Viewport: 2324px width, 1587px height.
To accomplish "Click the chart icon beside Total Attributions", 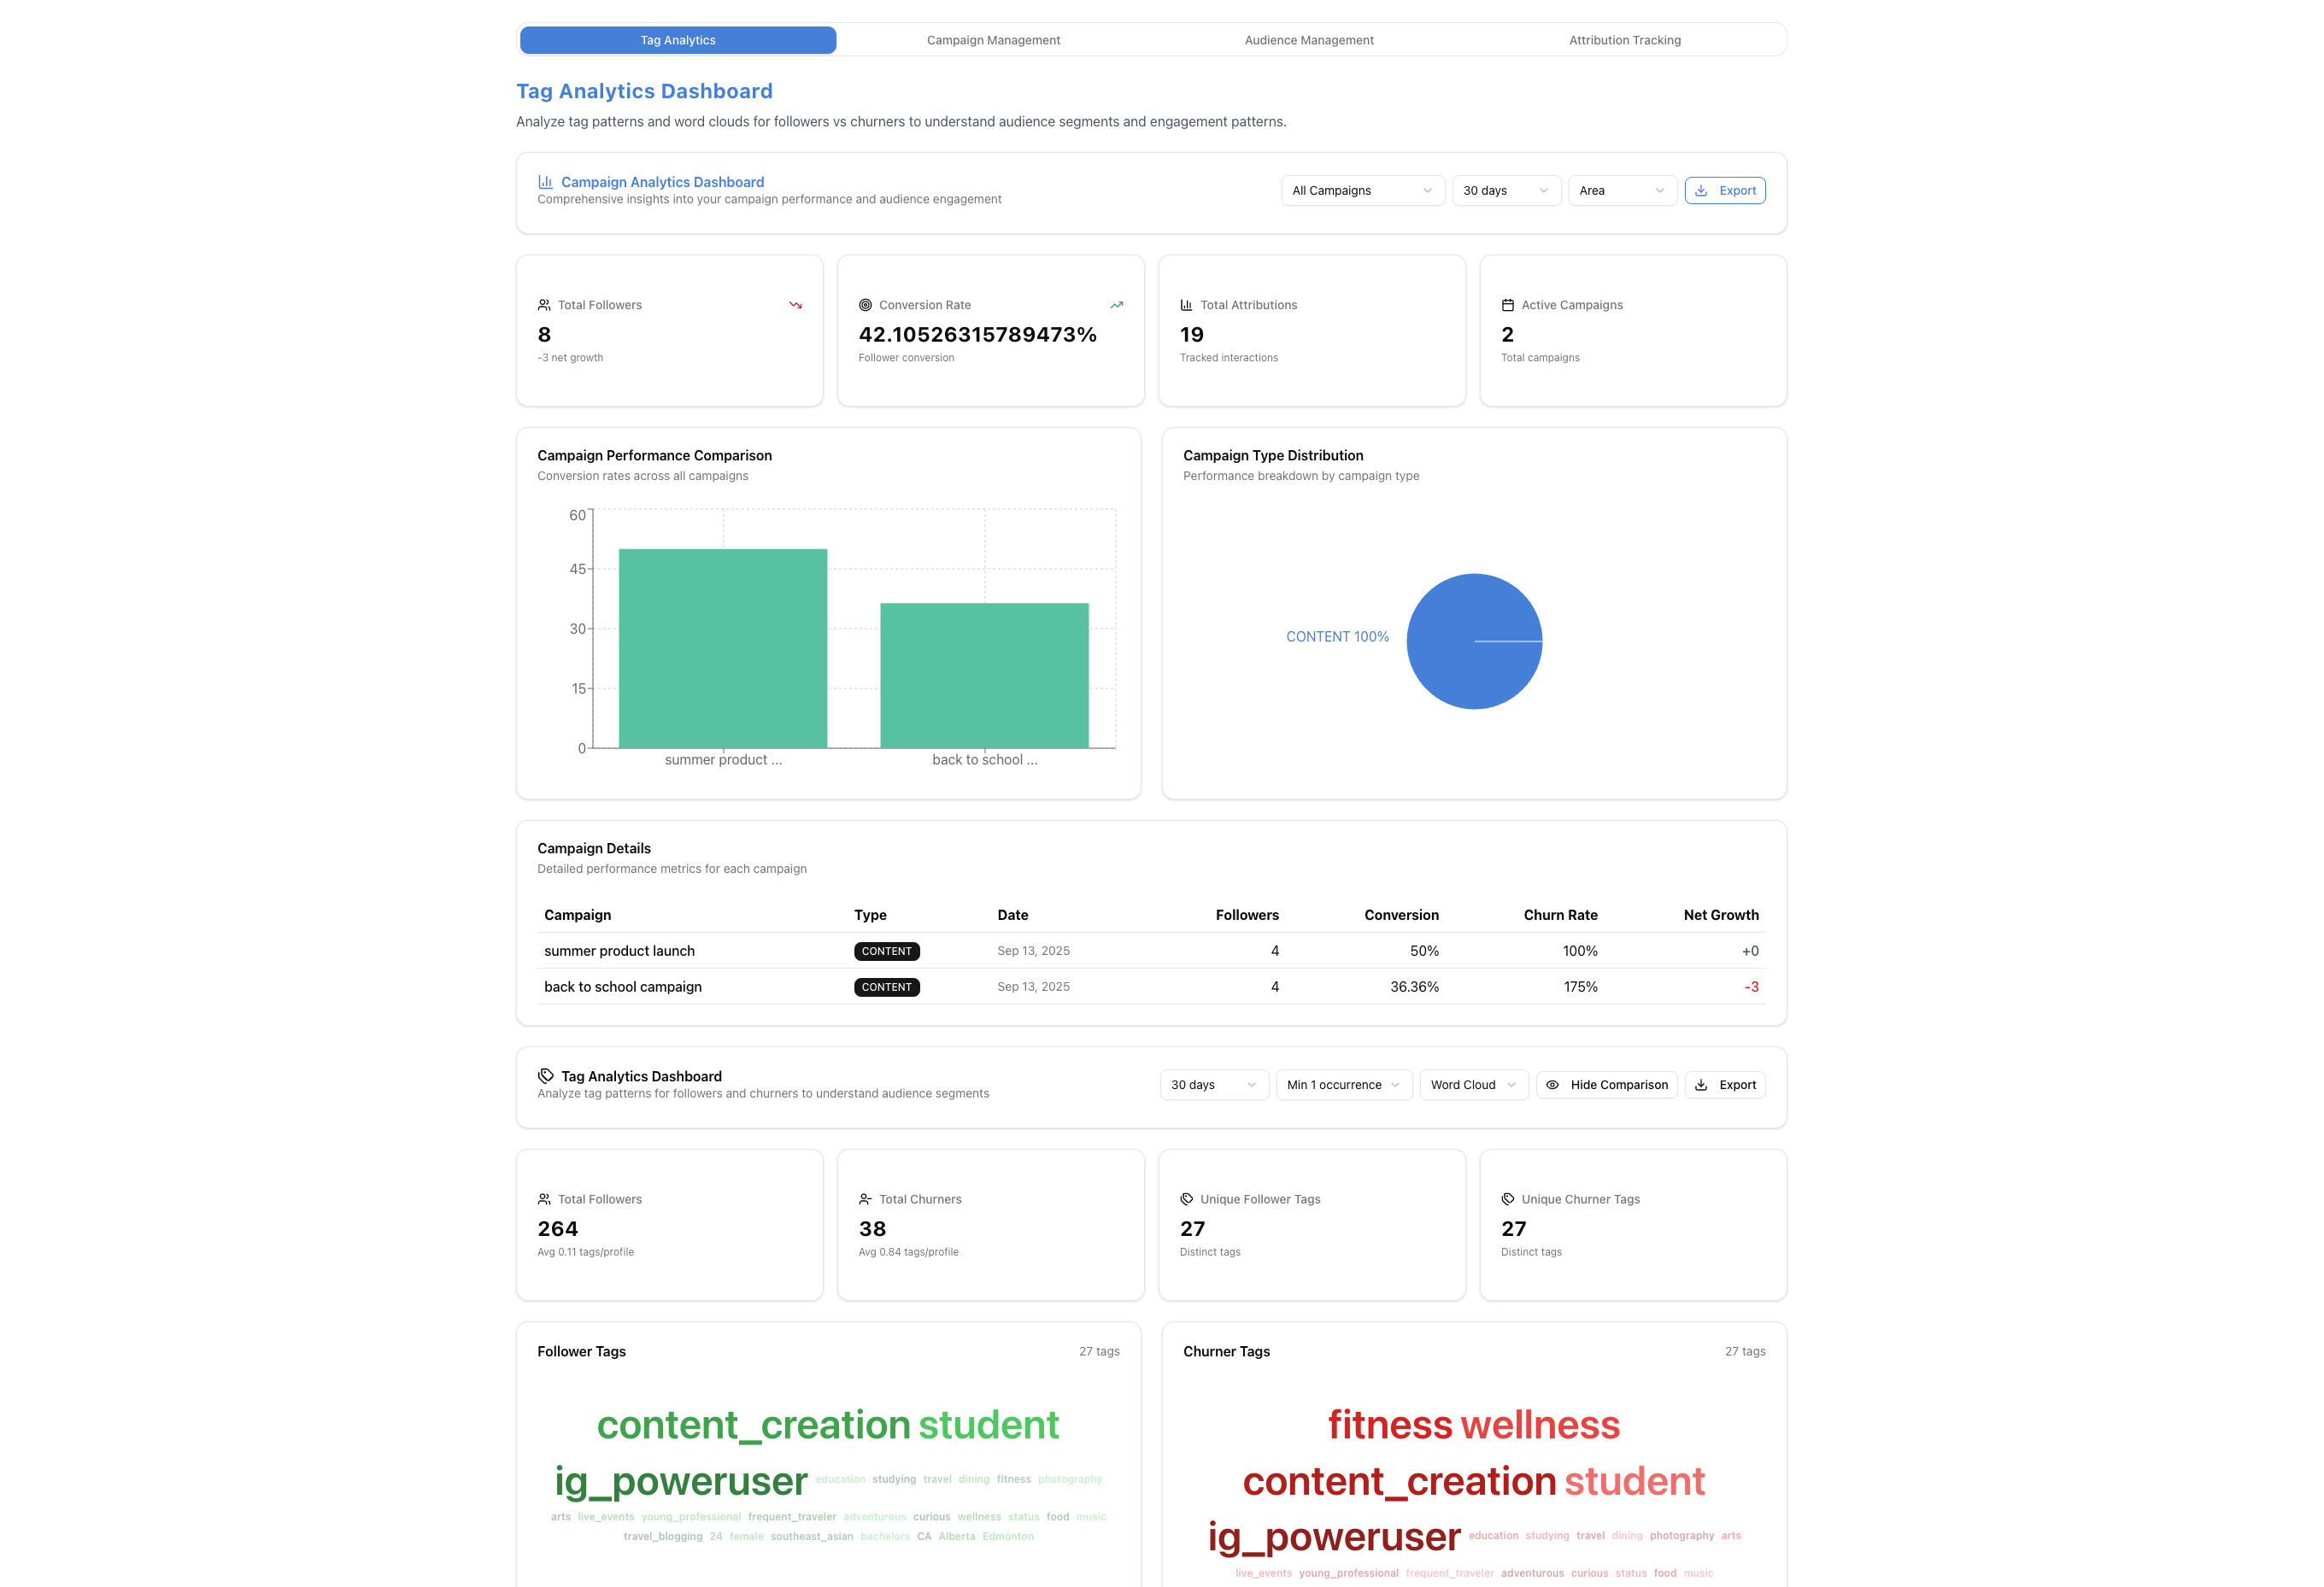I will click(1186, 305).
